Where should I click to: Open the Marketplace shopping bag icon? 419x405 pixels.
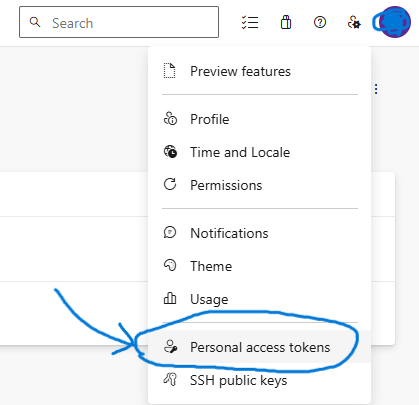coord(286,23)
